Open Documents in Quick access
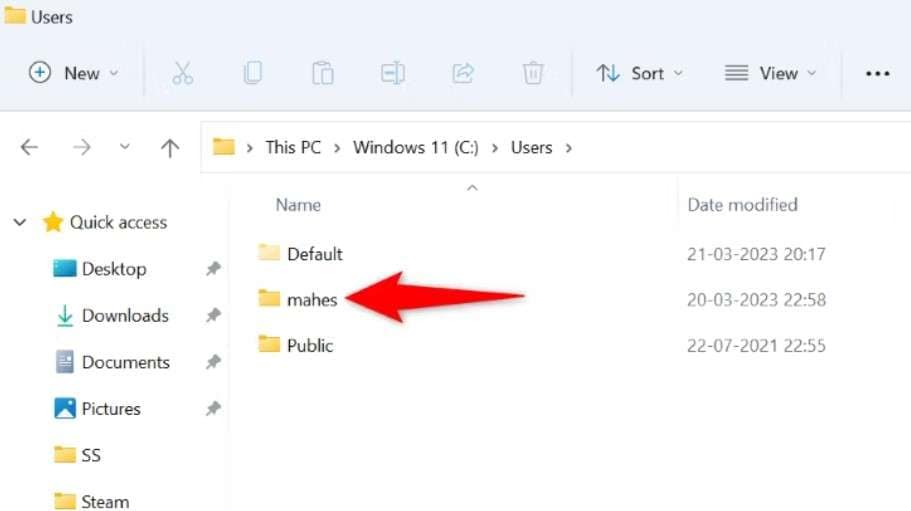The width and height of the screenshot is (911, 511). click(126, 362)
